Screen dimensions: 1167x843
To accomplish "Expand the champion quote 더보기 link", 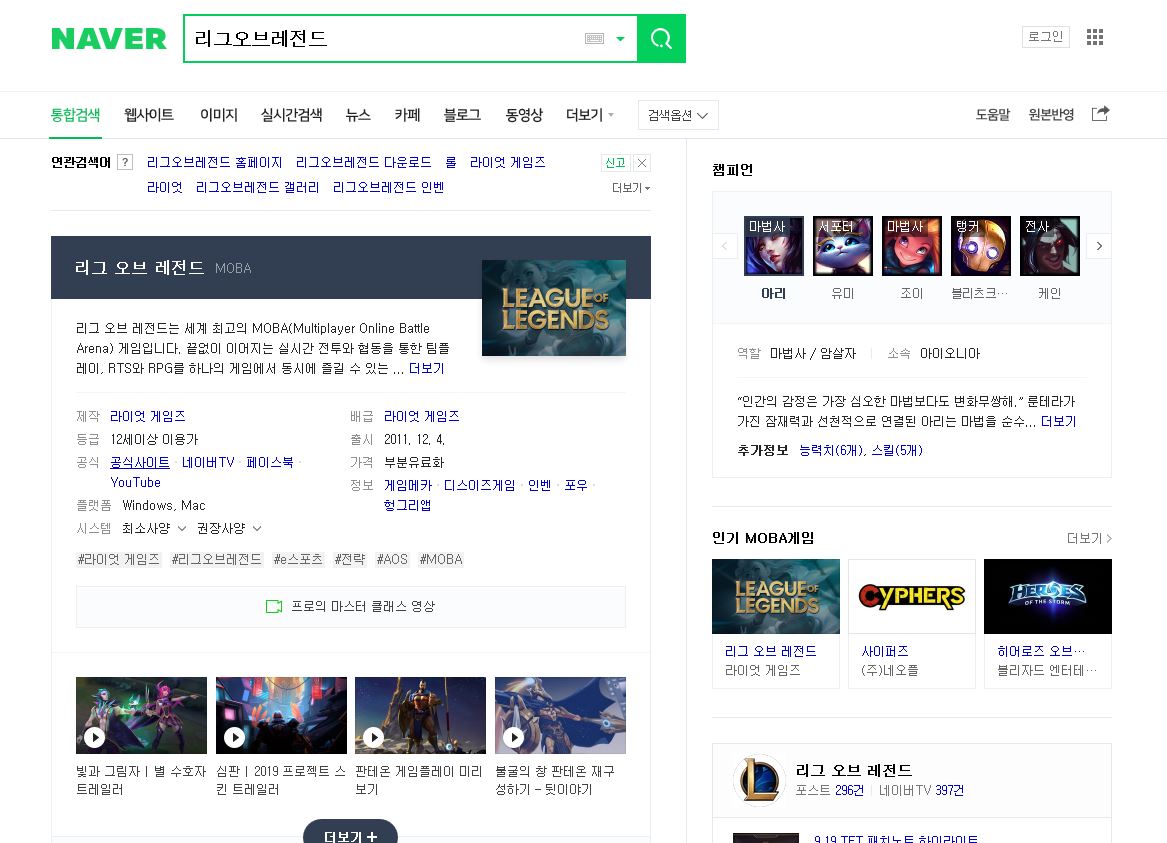I will tap(1058, 421).
